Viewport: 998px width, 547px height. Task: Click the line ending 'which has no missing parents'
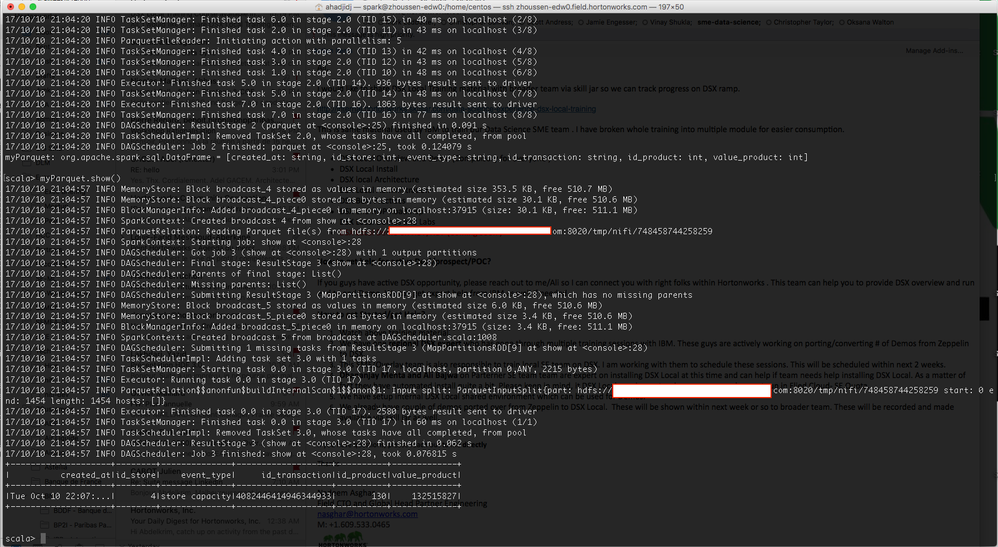(x=348, y=295)
